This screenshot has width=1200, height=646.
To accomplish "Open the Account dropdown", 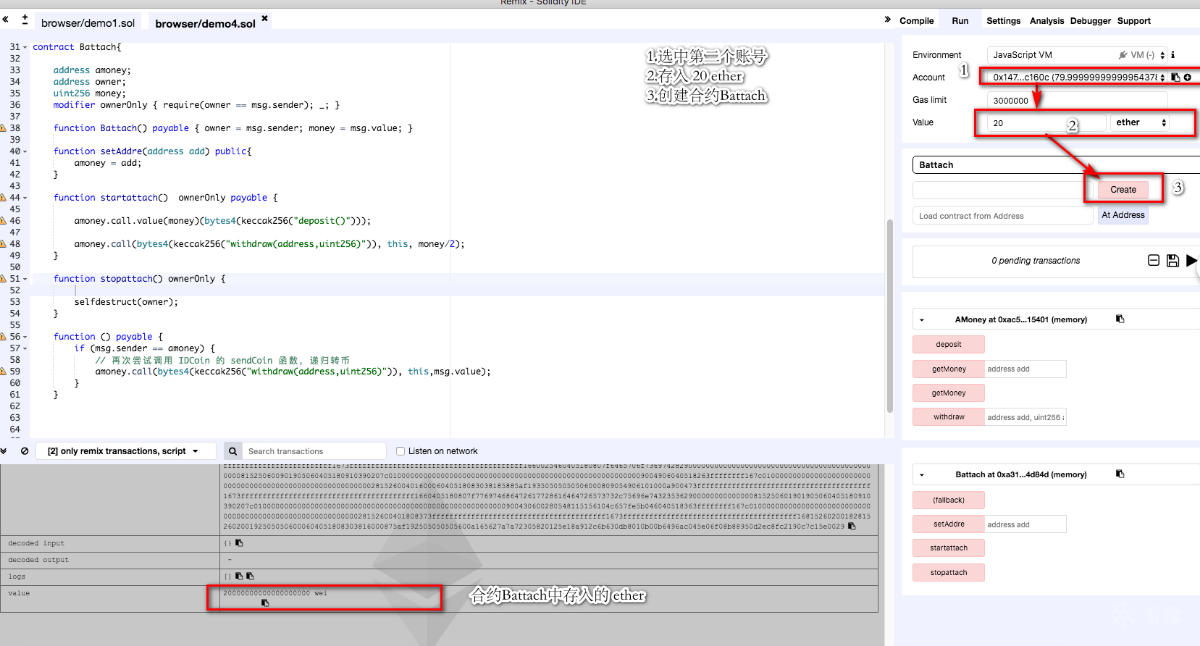I will [x=1078, y=77].
